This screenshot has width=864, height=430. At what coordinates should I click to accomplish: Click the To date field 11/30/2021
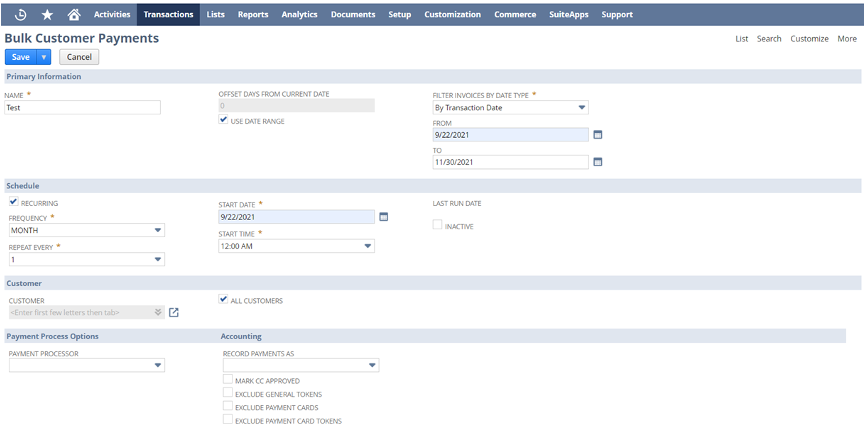(x=511, y=162)
